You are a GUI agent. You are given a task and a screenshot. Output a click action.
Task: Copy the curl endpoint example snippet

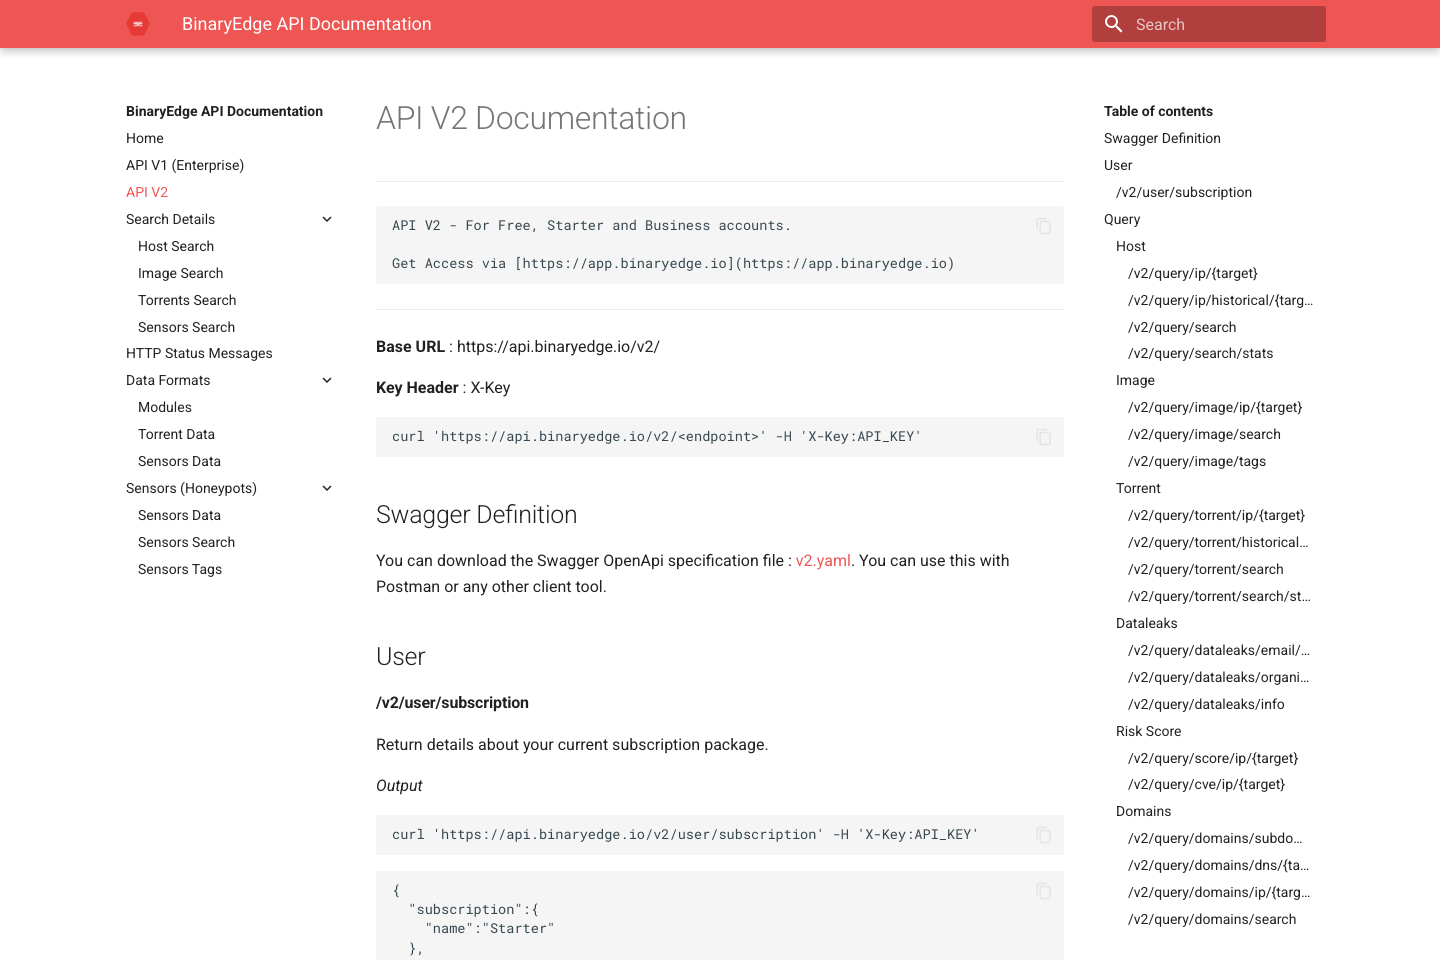click(1043, 437)
